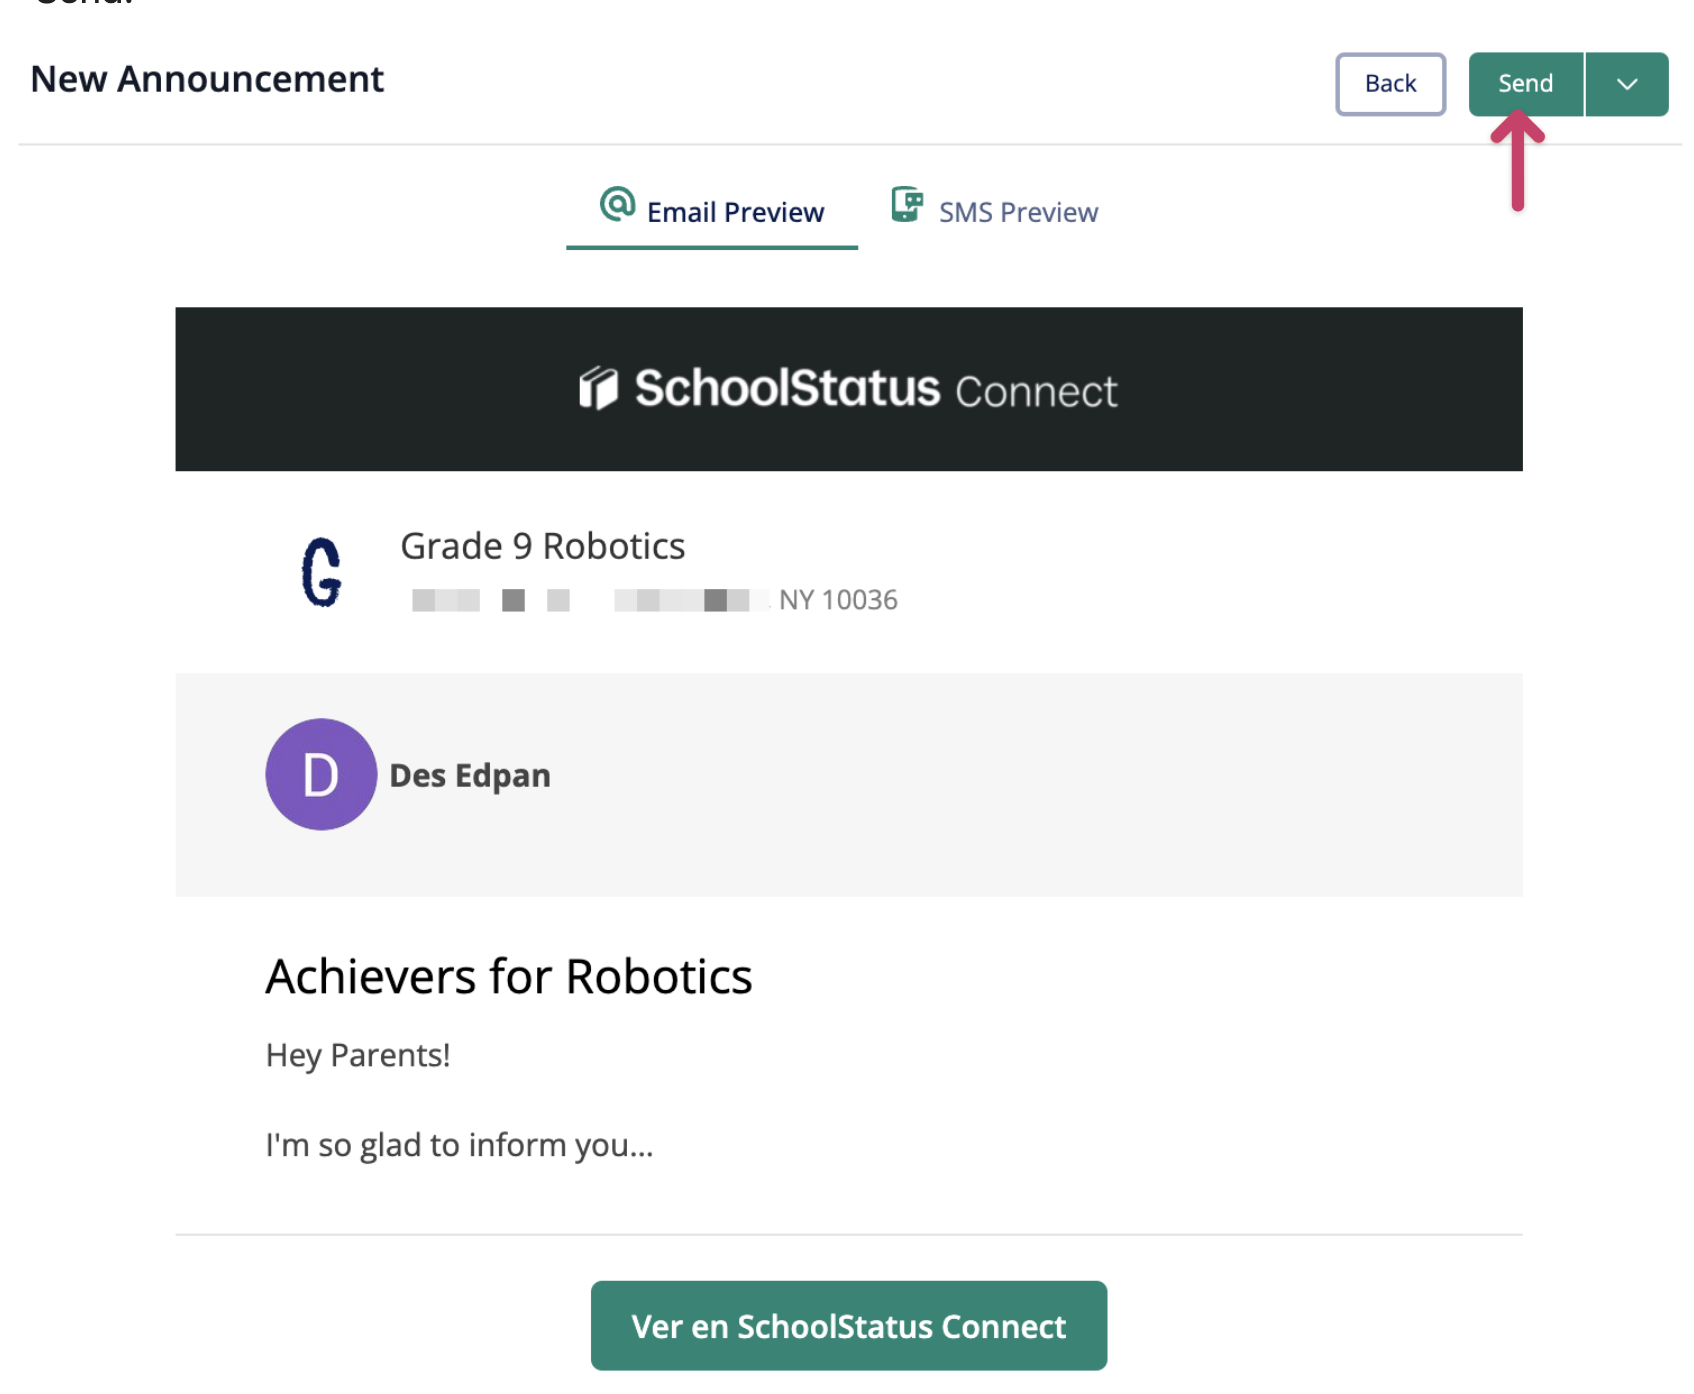
Task: Click the Hey Parents! greeting line
Action: click(x=357, y=1055)
